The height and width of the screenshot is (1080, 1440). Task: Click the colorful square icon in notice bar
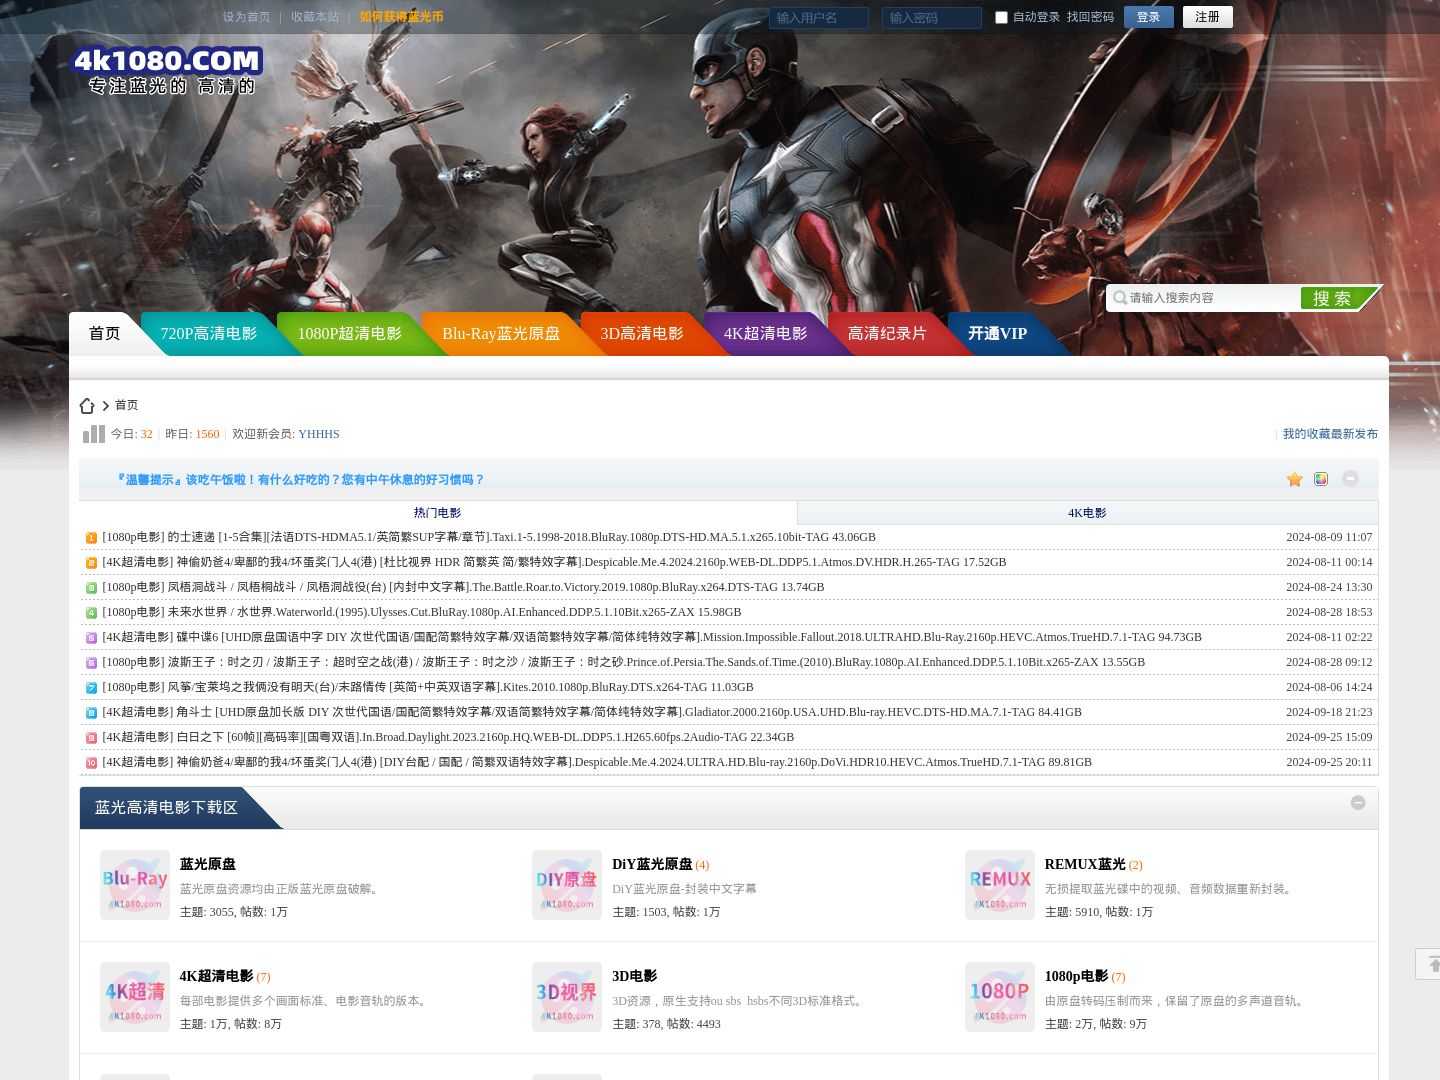tap(1321, 479)
